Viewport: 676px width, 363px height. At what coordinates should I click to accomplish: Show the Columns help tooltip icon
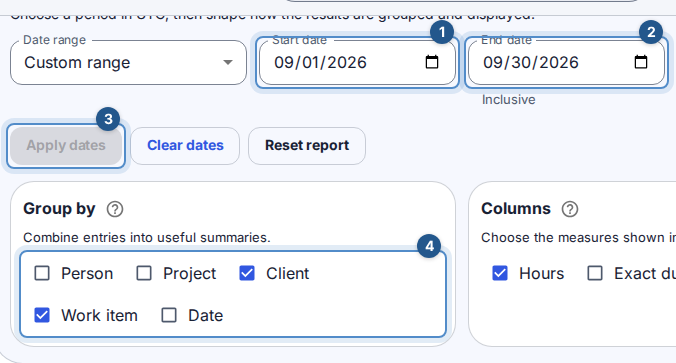click(x=570, y=209)
